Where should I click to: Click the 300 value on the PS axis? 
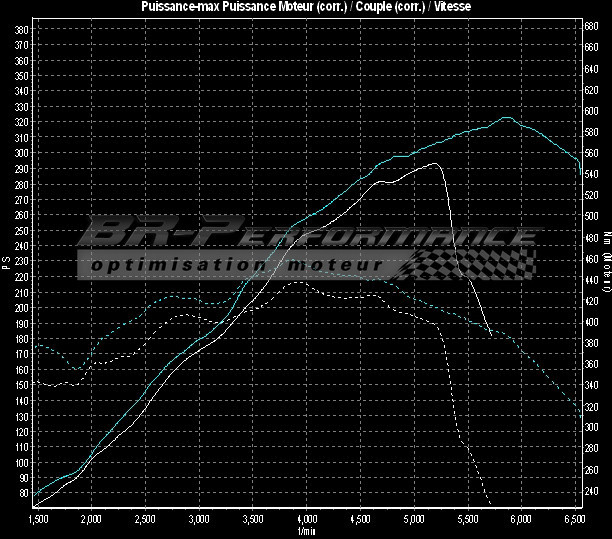point(21,153)
